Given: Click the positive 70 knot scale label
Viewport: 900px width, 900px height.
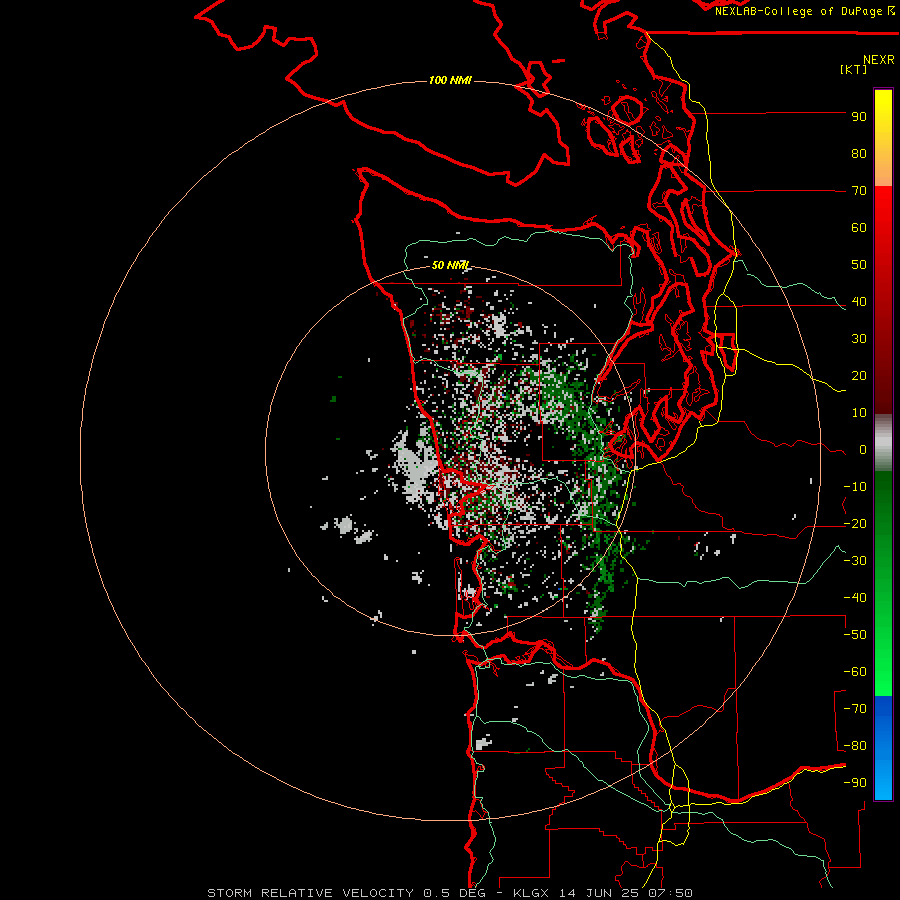Looking at the screenshot, I should (859, 191).
